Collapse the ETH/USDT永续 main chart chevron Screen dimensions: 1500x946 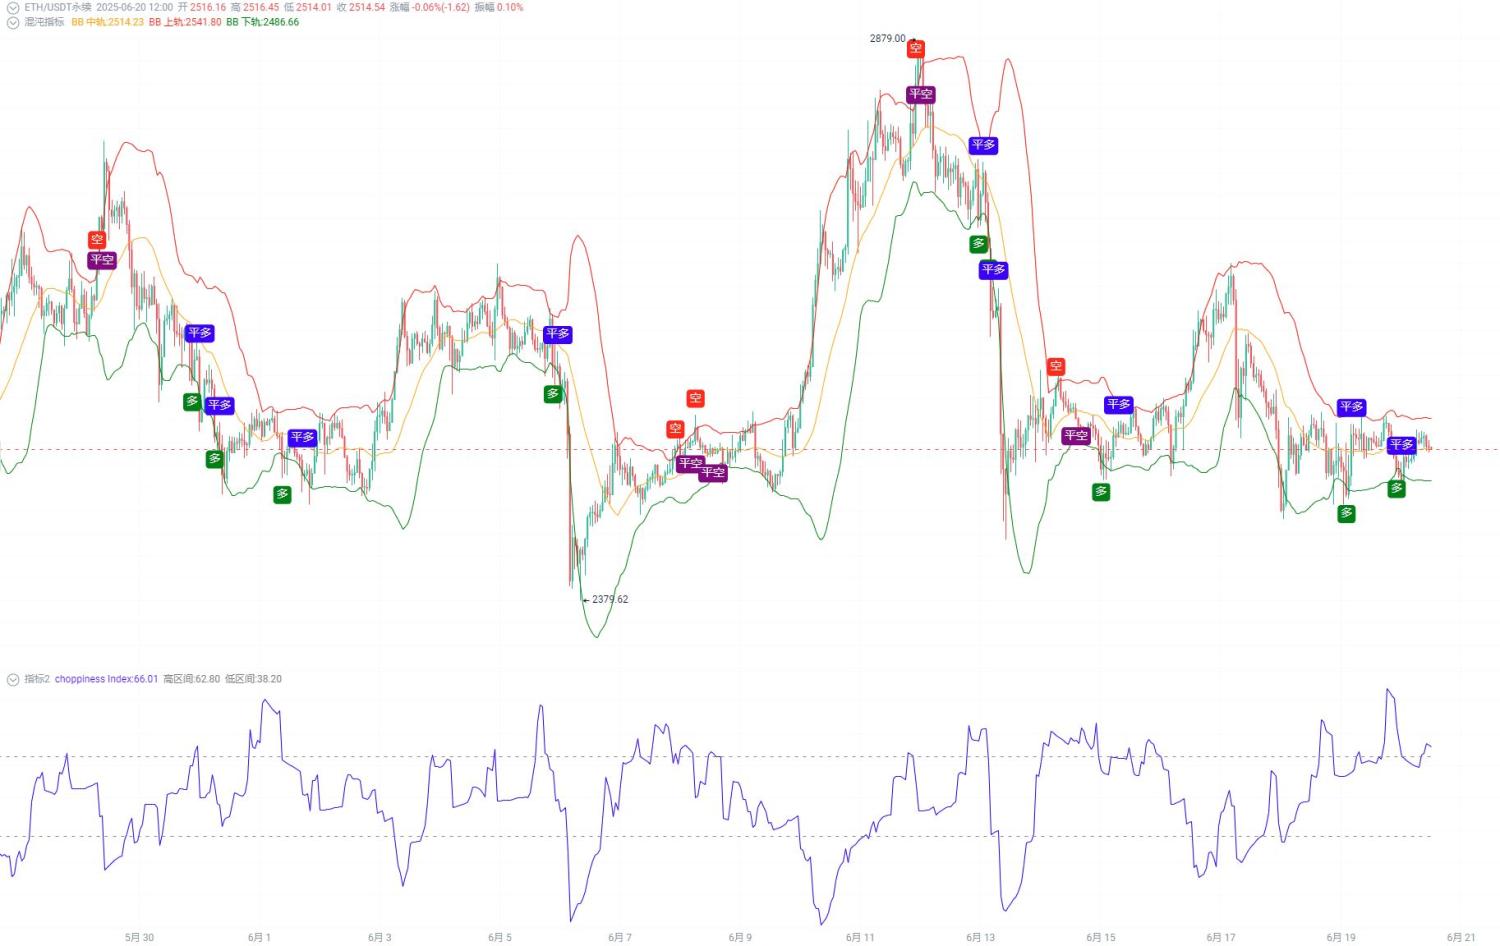click(13, 7)
